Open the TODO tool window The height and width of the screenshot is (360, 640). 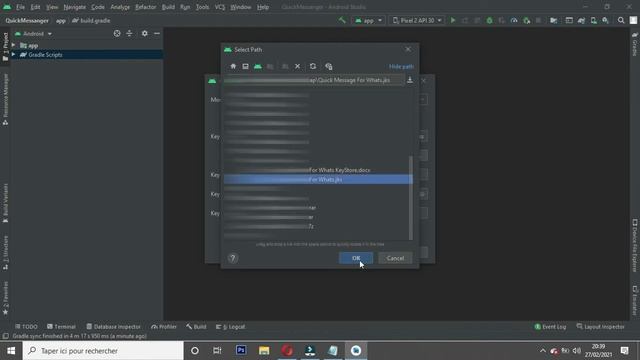(26, 327)
